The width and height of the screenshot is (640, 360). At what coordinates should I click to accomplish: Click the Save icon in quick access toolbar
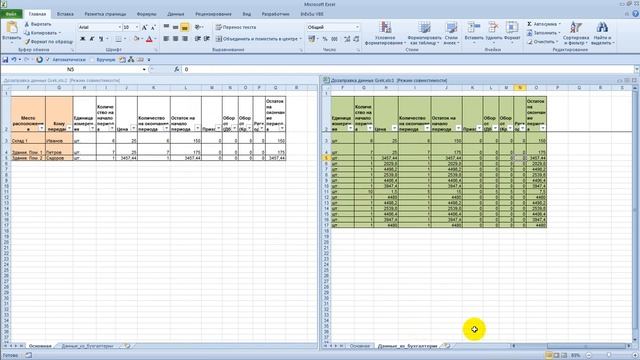pos(5,60)
